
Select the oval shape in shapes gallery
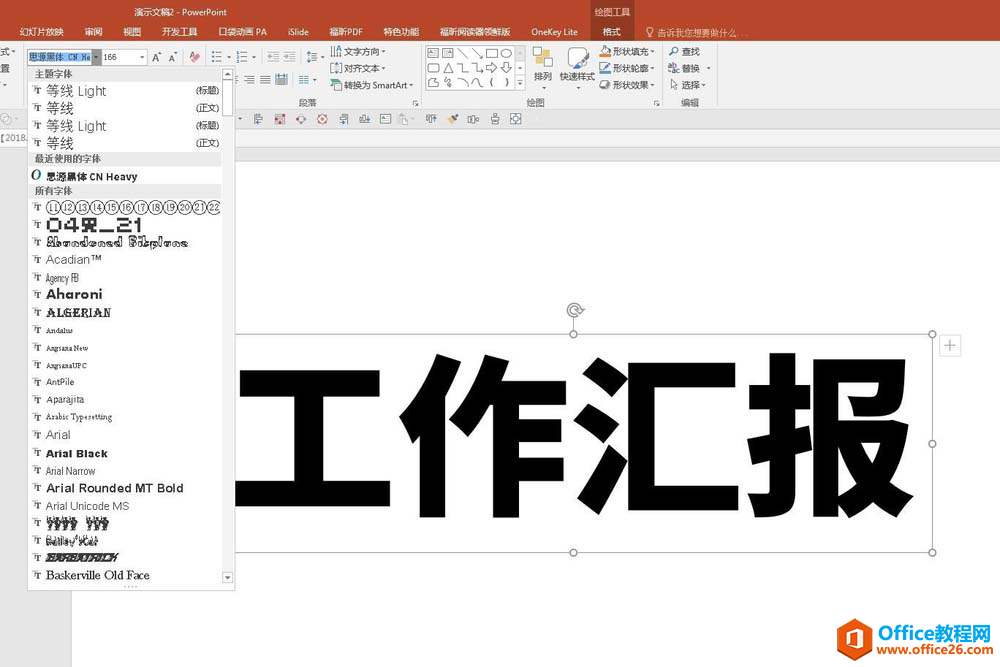[506, 53]
